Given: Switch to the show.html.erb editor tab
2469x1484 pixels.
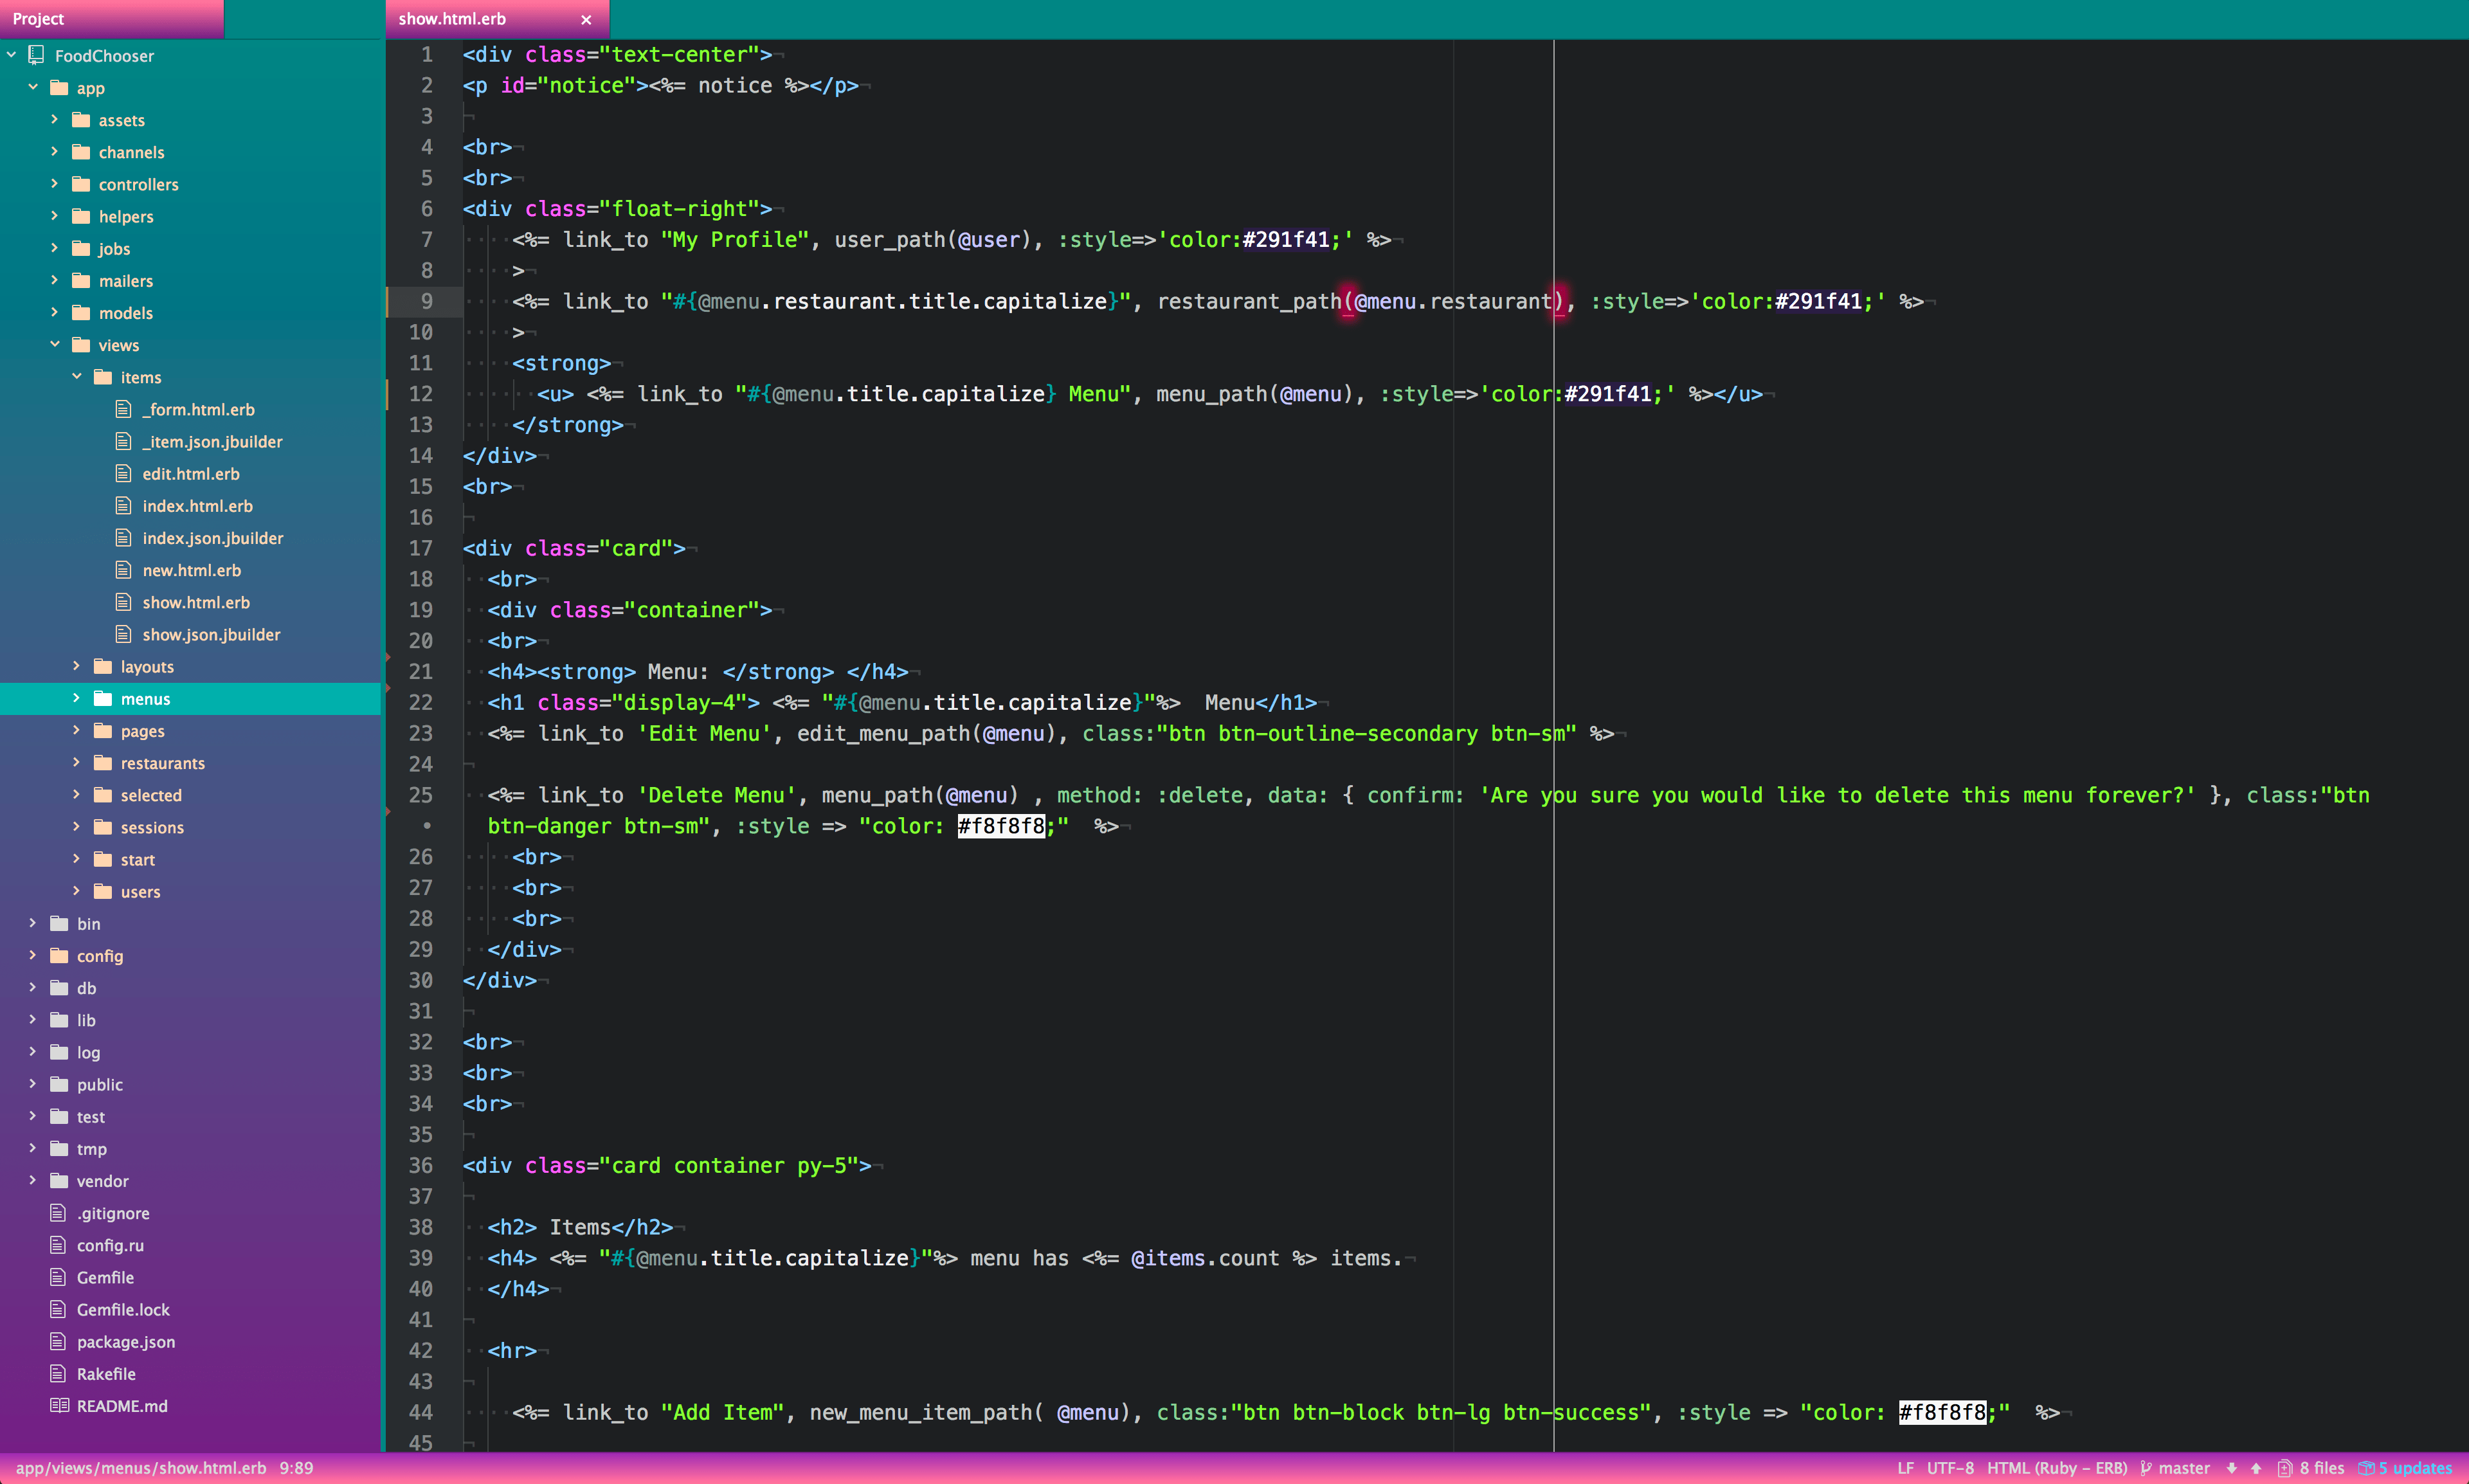Looking at the screenshot, I should [x=452, y=19].
